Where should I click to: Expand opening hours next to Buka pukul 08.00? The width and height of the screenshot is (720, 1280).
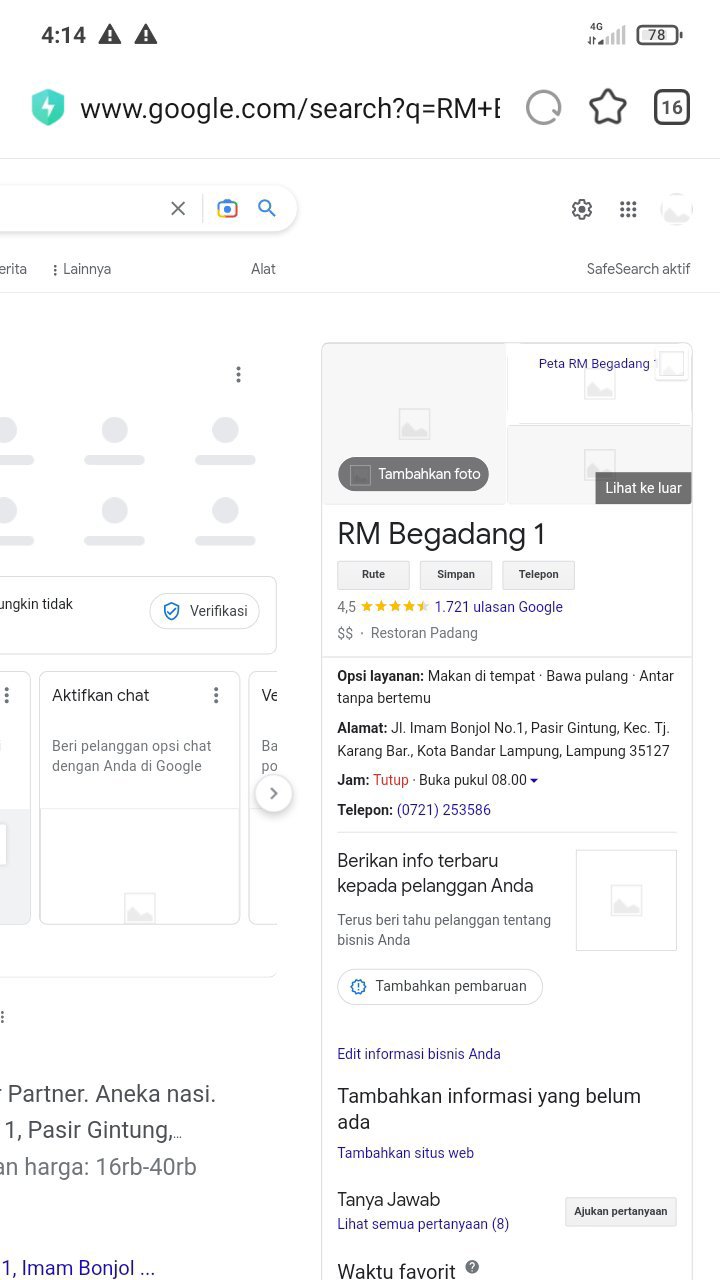(x=534, y=781)
